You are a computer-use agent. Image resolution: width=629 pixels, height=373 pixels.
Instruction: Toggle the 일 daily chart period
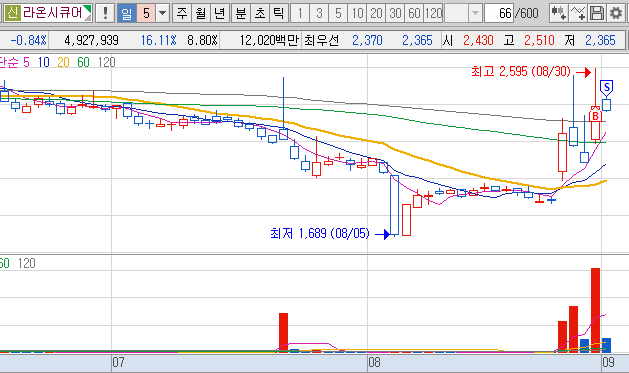[x=127, y=13]
